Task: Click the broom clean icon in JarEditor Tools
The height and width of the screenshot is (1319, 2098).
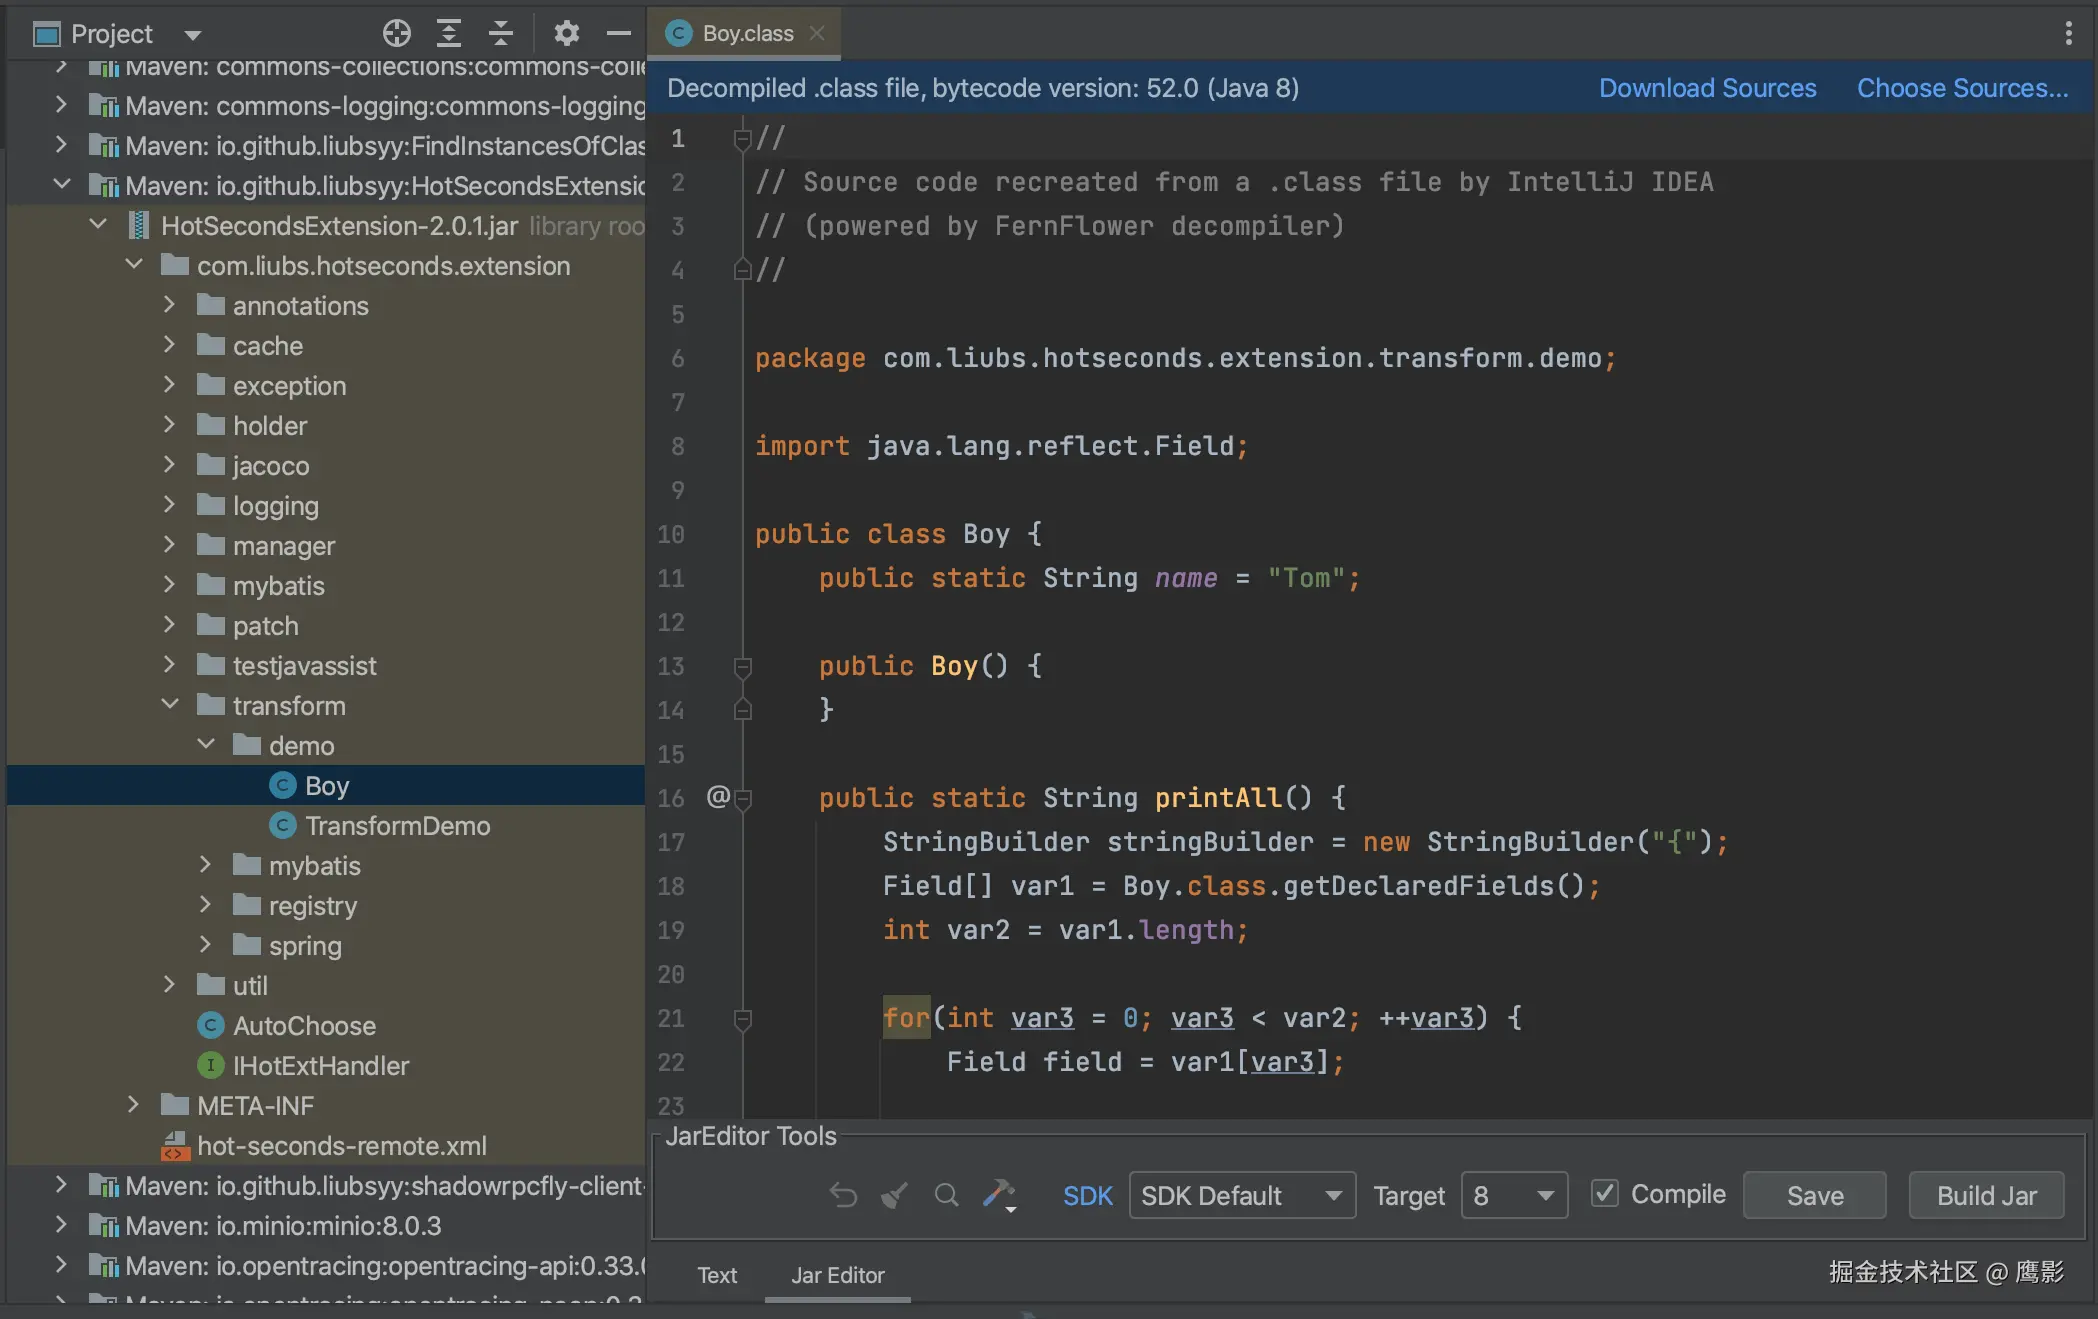Action: [x=894, y=1195]
